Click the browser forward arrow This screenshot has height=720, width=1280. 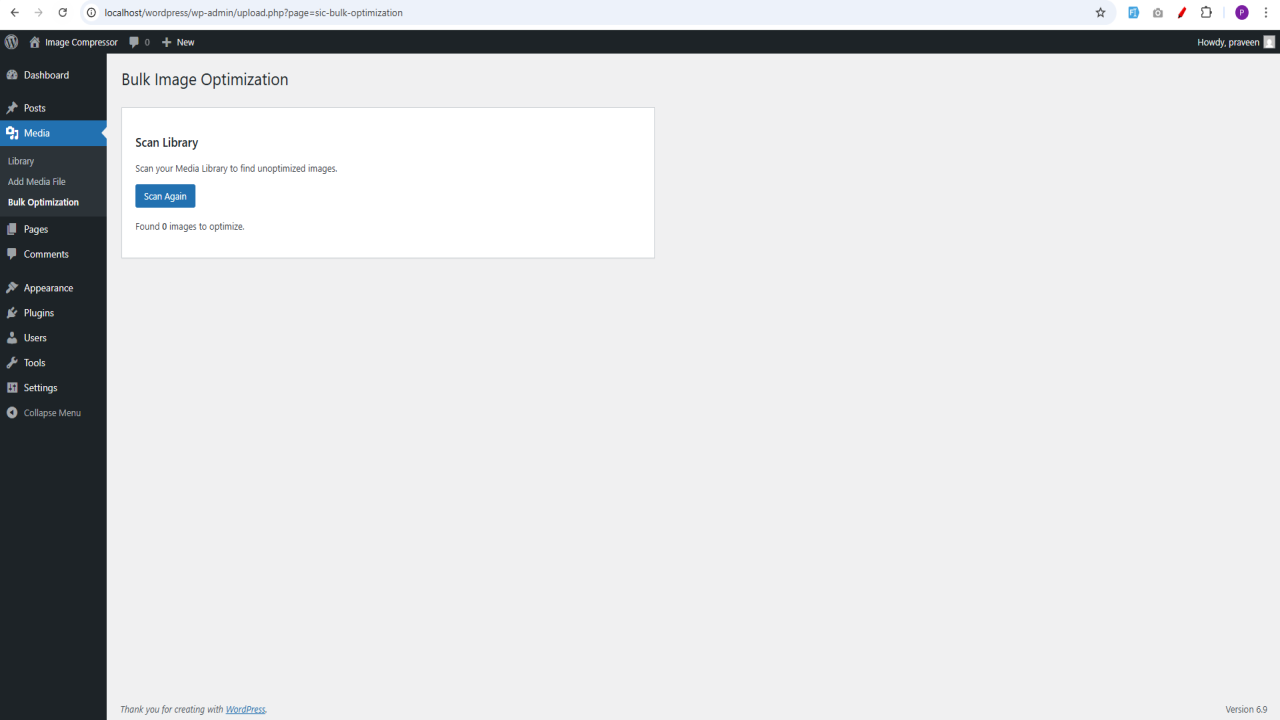point(39,13)
